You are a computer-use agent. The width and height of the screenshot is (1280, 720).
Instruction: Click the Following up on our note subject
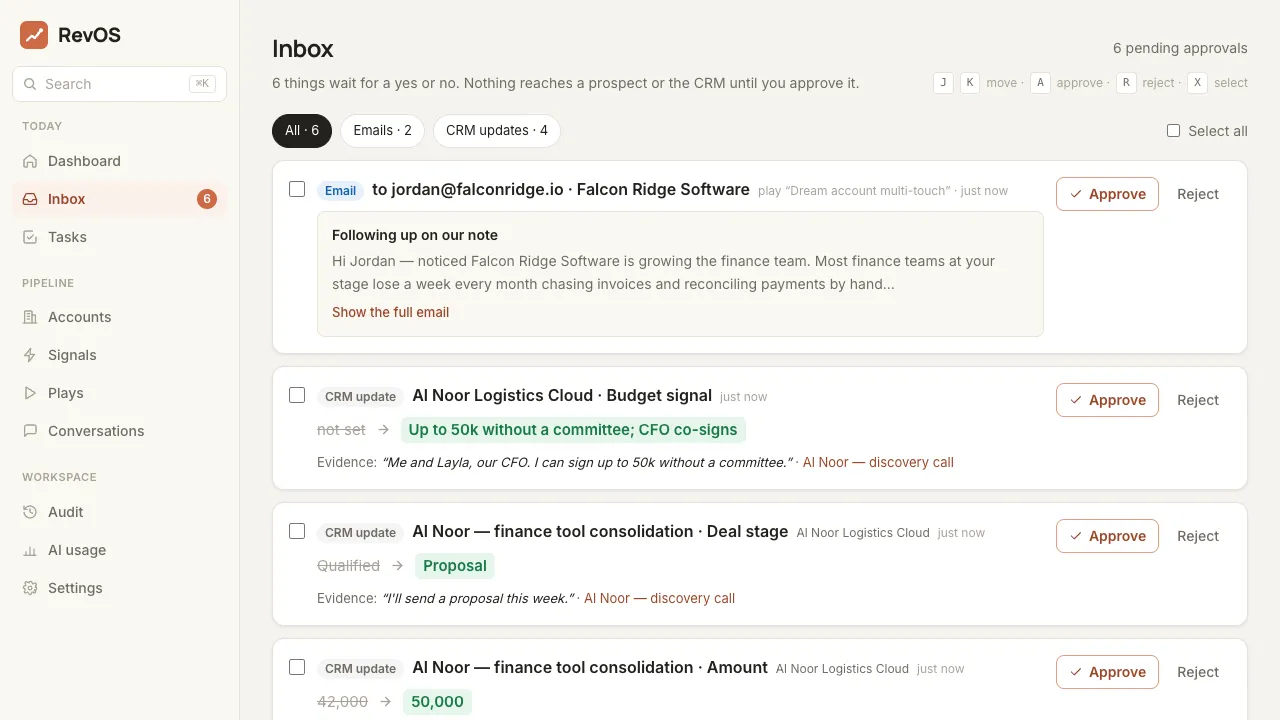tap(415, 235)
